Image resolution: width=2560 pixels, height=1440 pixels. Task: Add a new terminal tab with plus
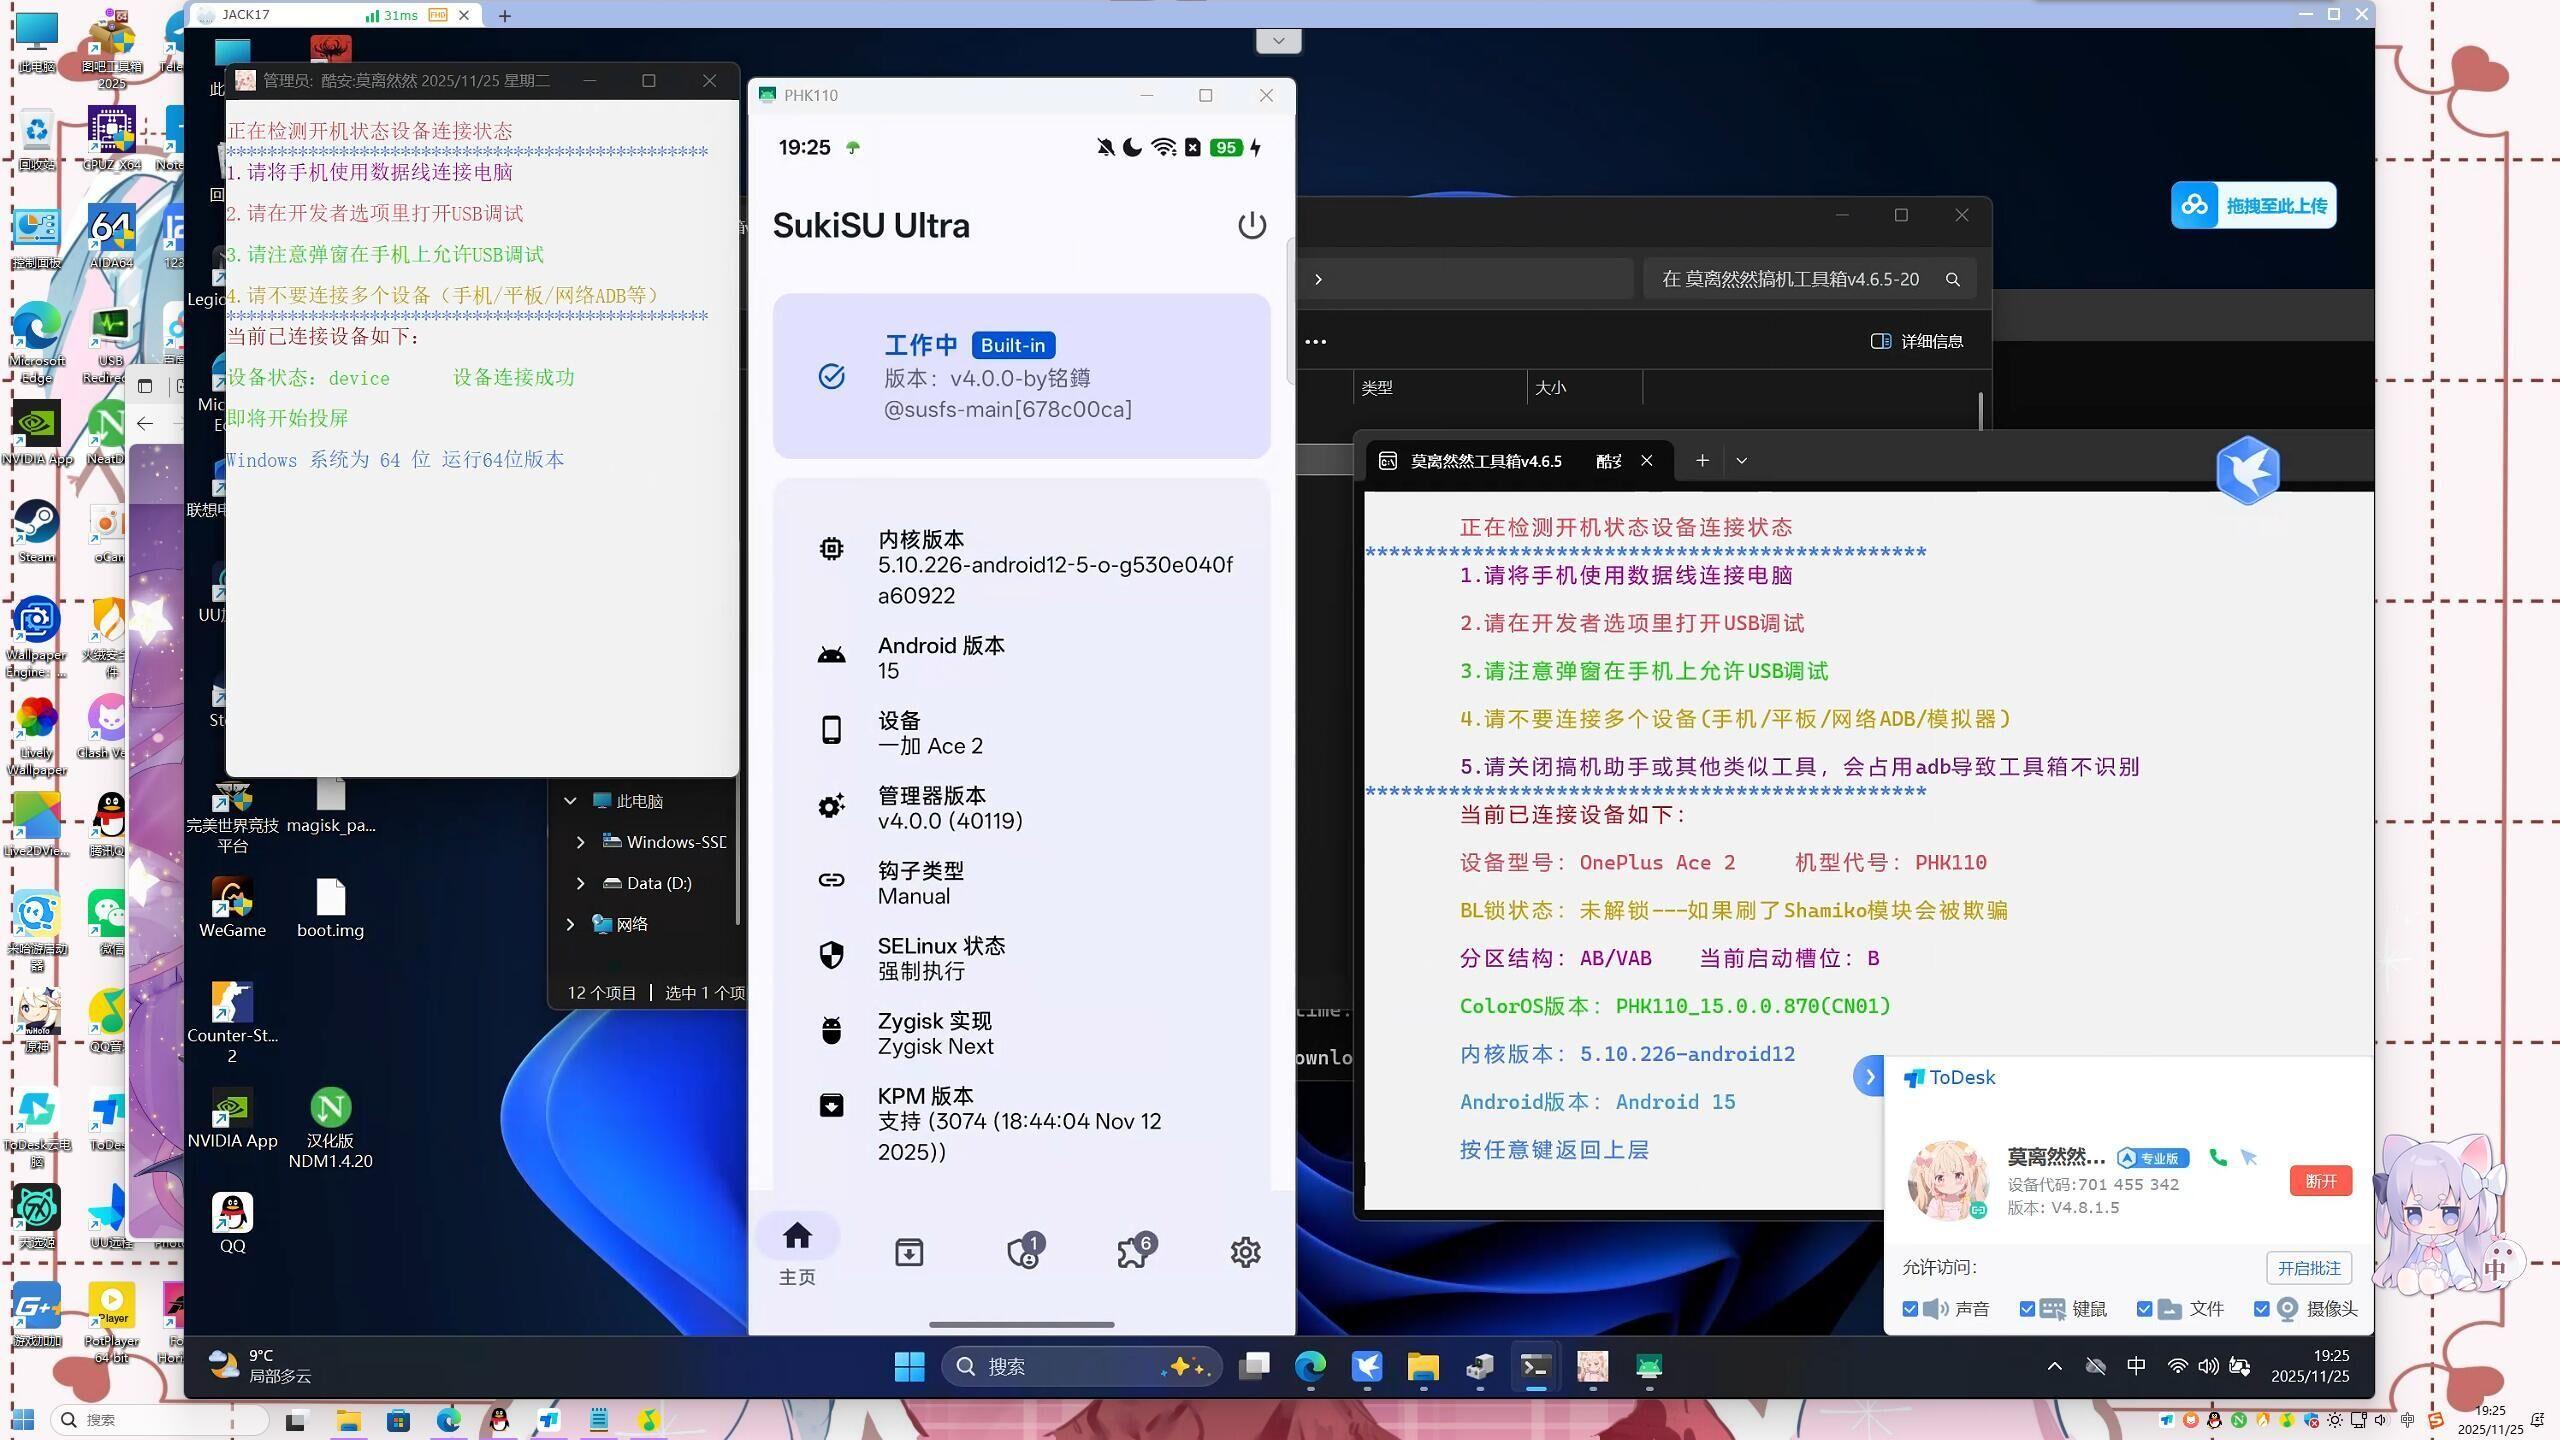click(1702, 461)
